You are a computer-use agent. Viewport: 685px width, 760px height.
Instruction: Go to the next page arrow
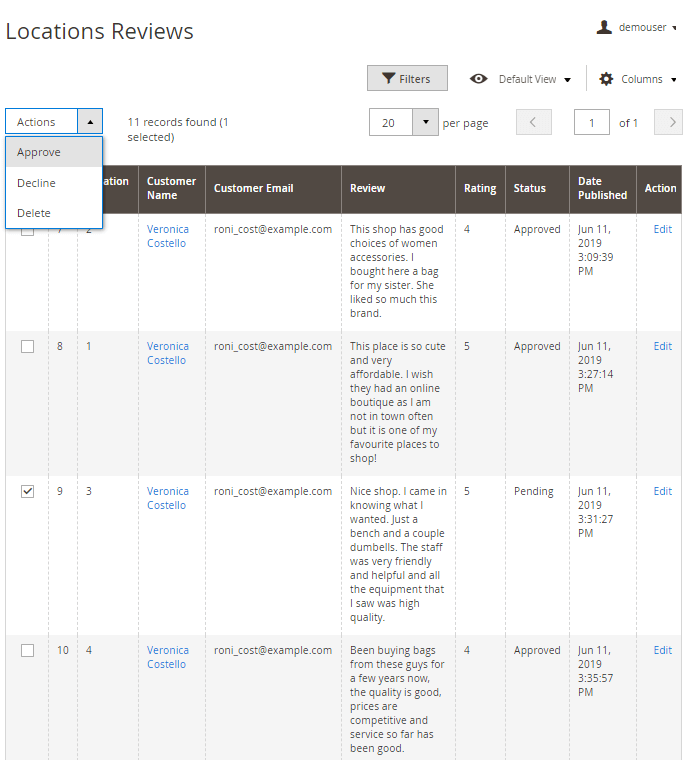668,122
